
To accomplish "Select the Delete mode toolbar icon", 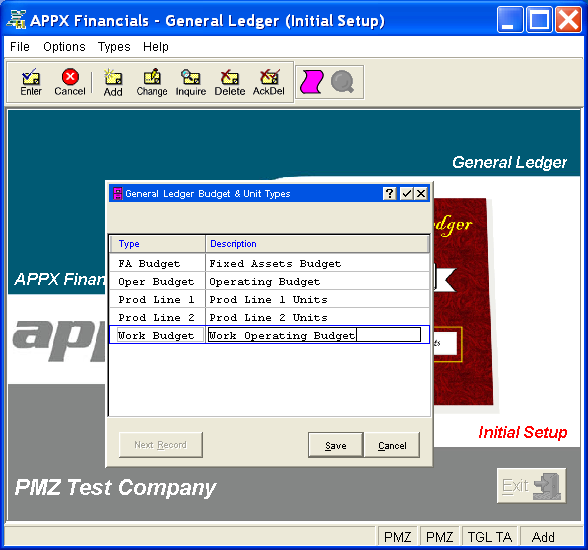I will pyautogui.click(x=230, y=82).
